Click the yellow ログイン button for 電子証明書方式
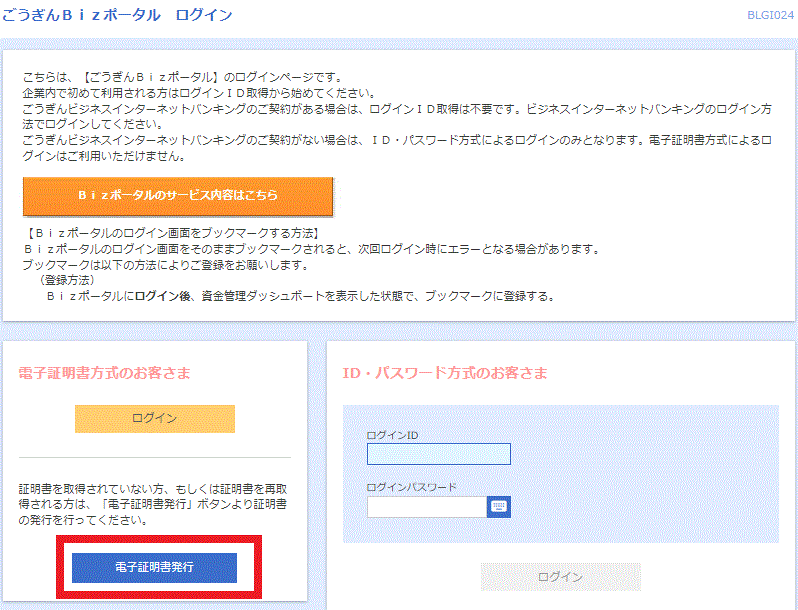 tap(155, 419)
